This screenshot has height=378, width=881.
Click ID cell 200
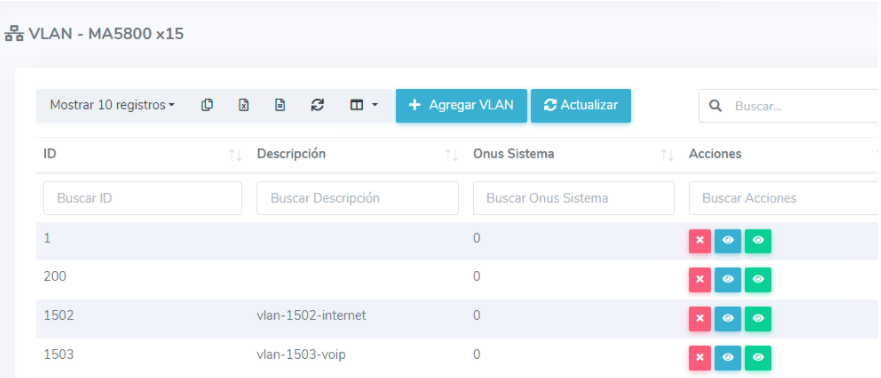55,276
